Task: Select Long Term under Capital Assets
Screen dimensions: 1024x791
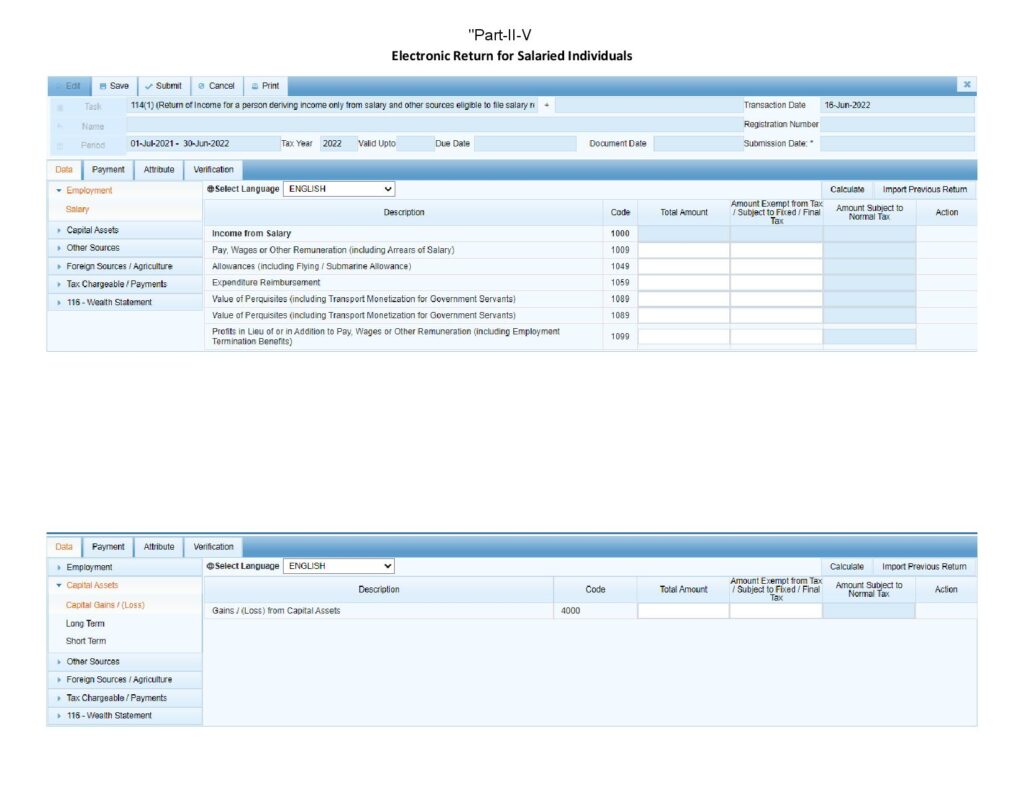Action: tap(85, 623)
